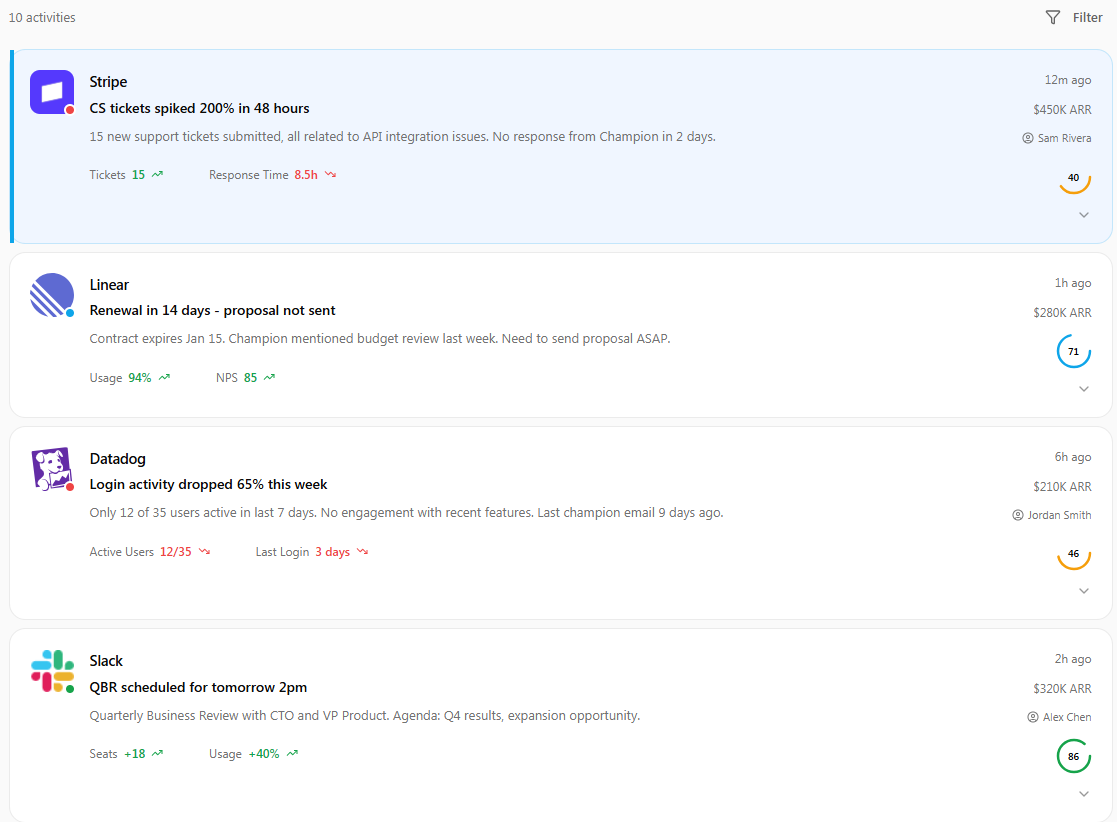Open owner Alex Chen on Slack card
This screenshot has width=1117, height=822.
1059,717
